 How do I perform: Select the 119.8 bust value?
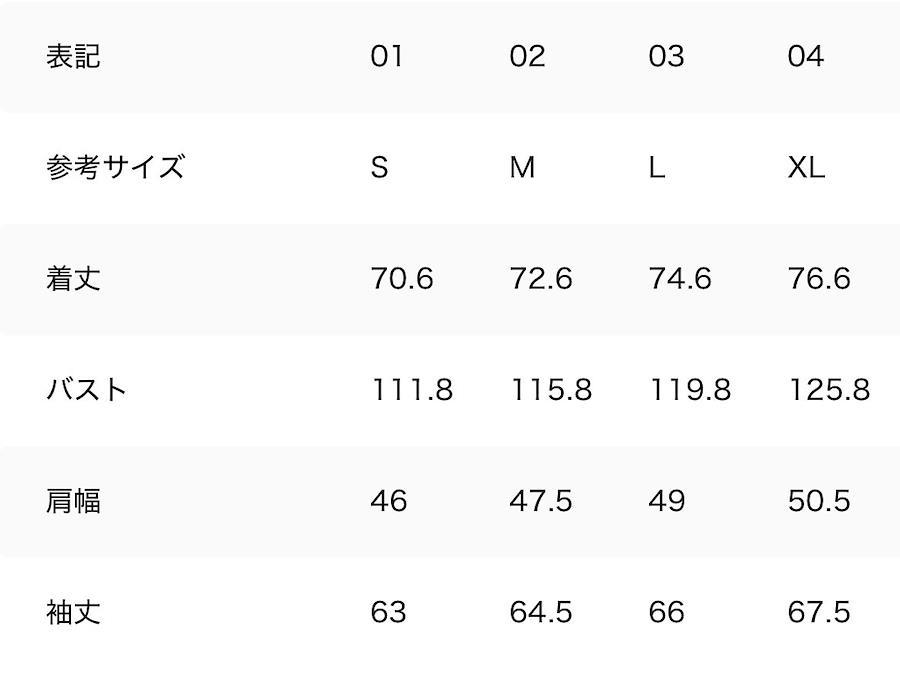coord(690,389)
